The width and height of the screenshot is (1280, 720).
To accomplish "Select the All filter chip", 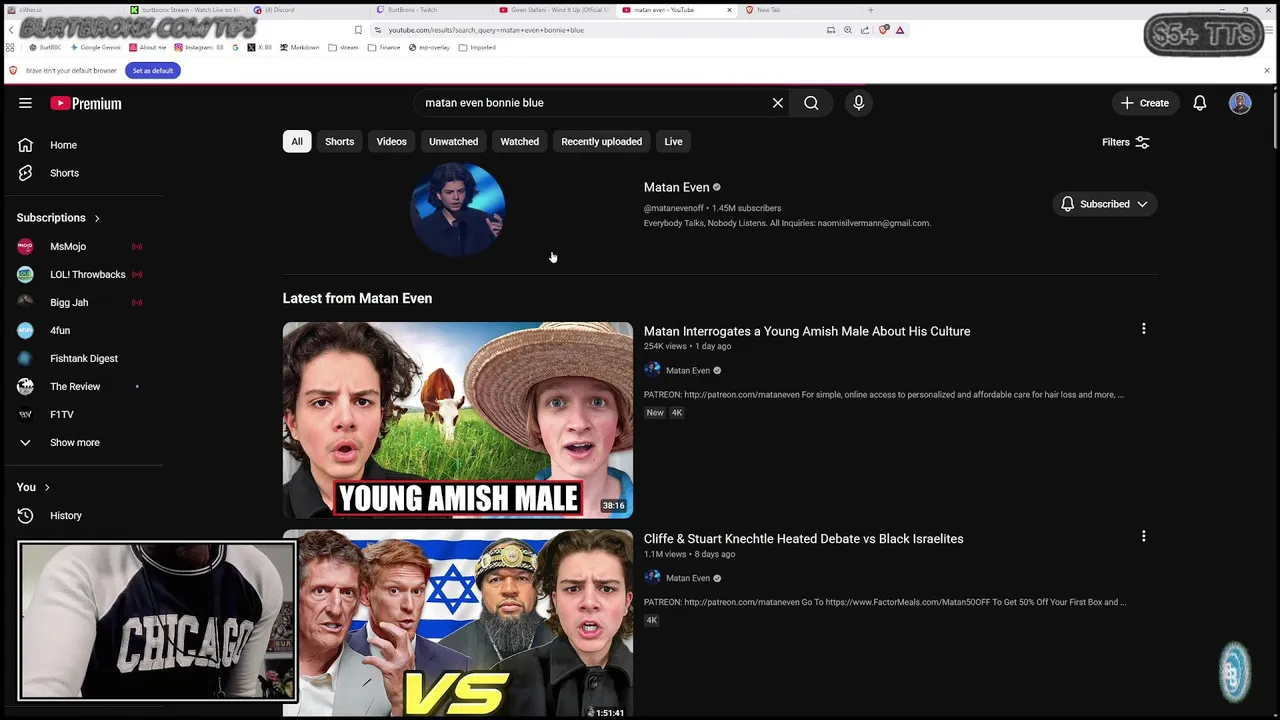I will click(x=297, y=141).
